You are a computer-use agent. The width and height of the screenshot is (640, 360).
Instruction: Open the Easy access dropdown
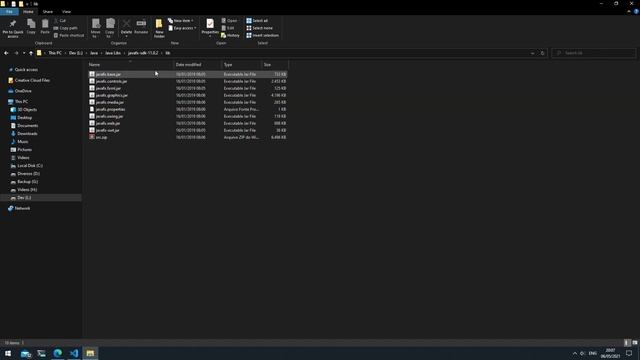coord(182,28)
